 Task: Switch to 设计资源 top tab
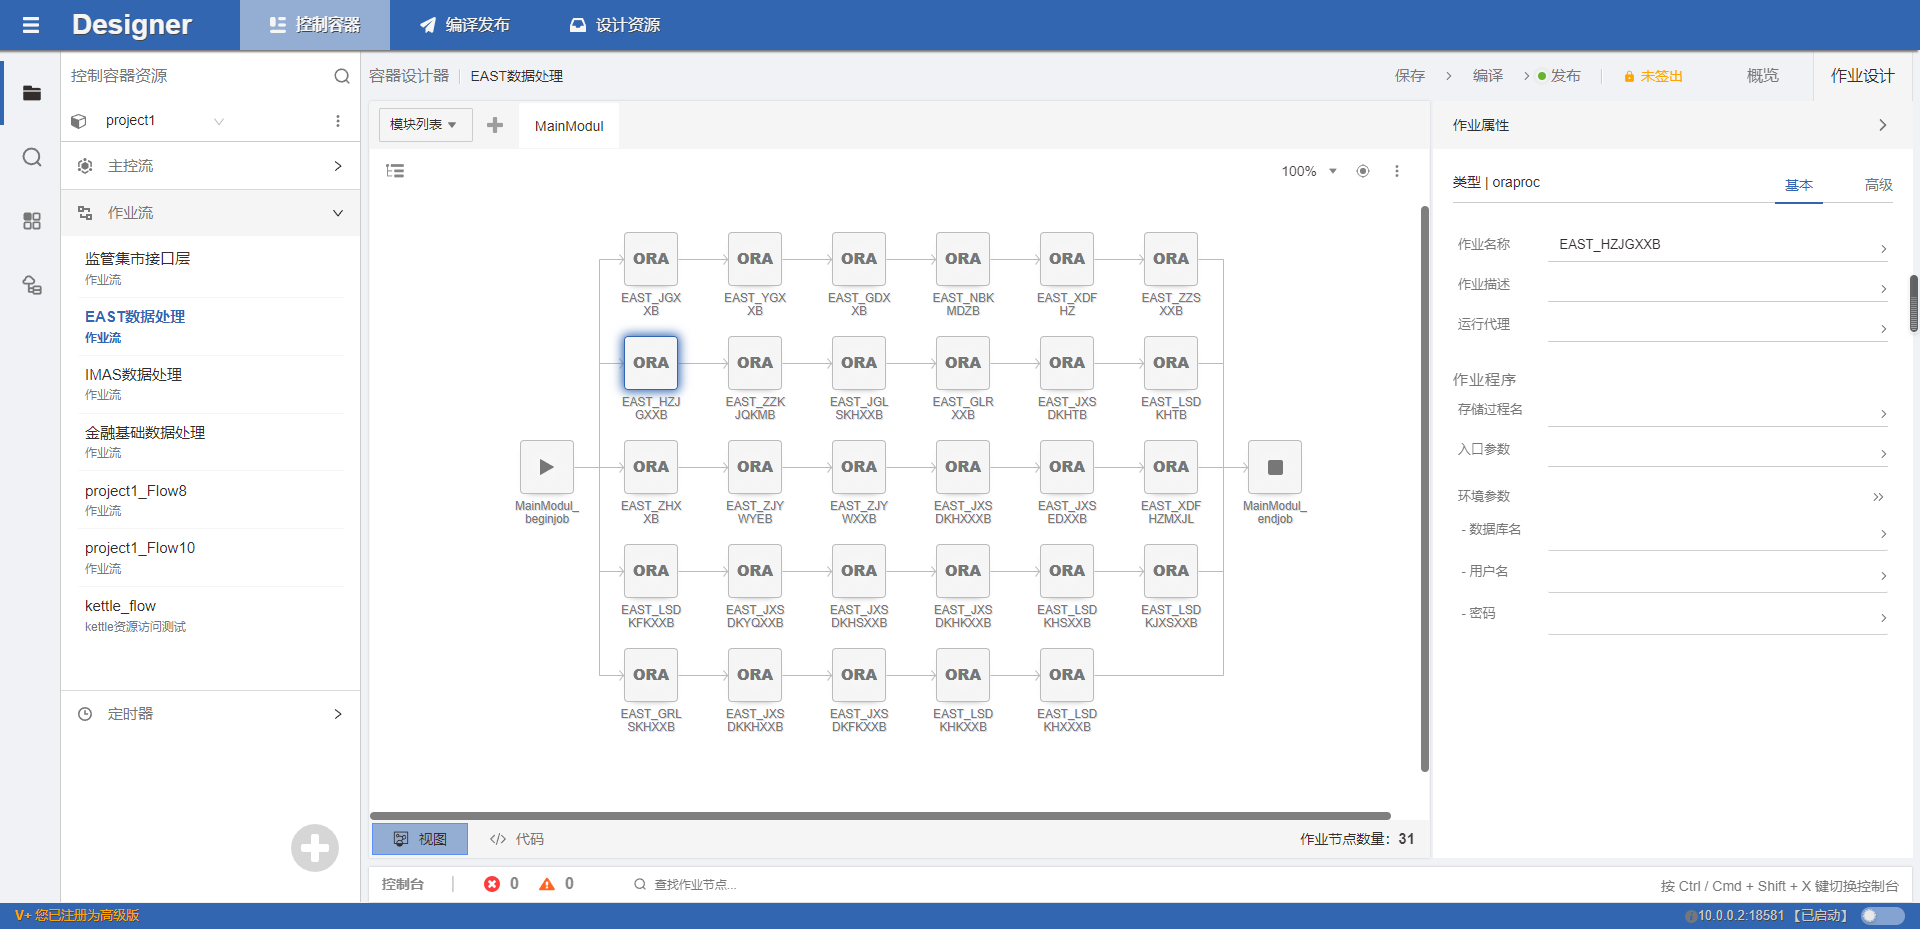point(615,25)
